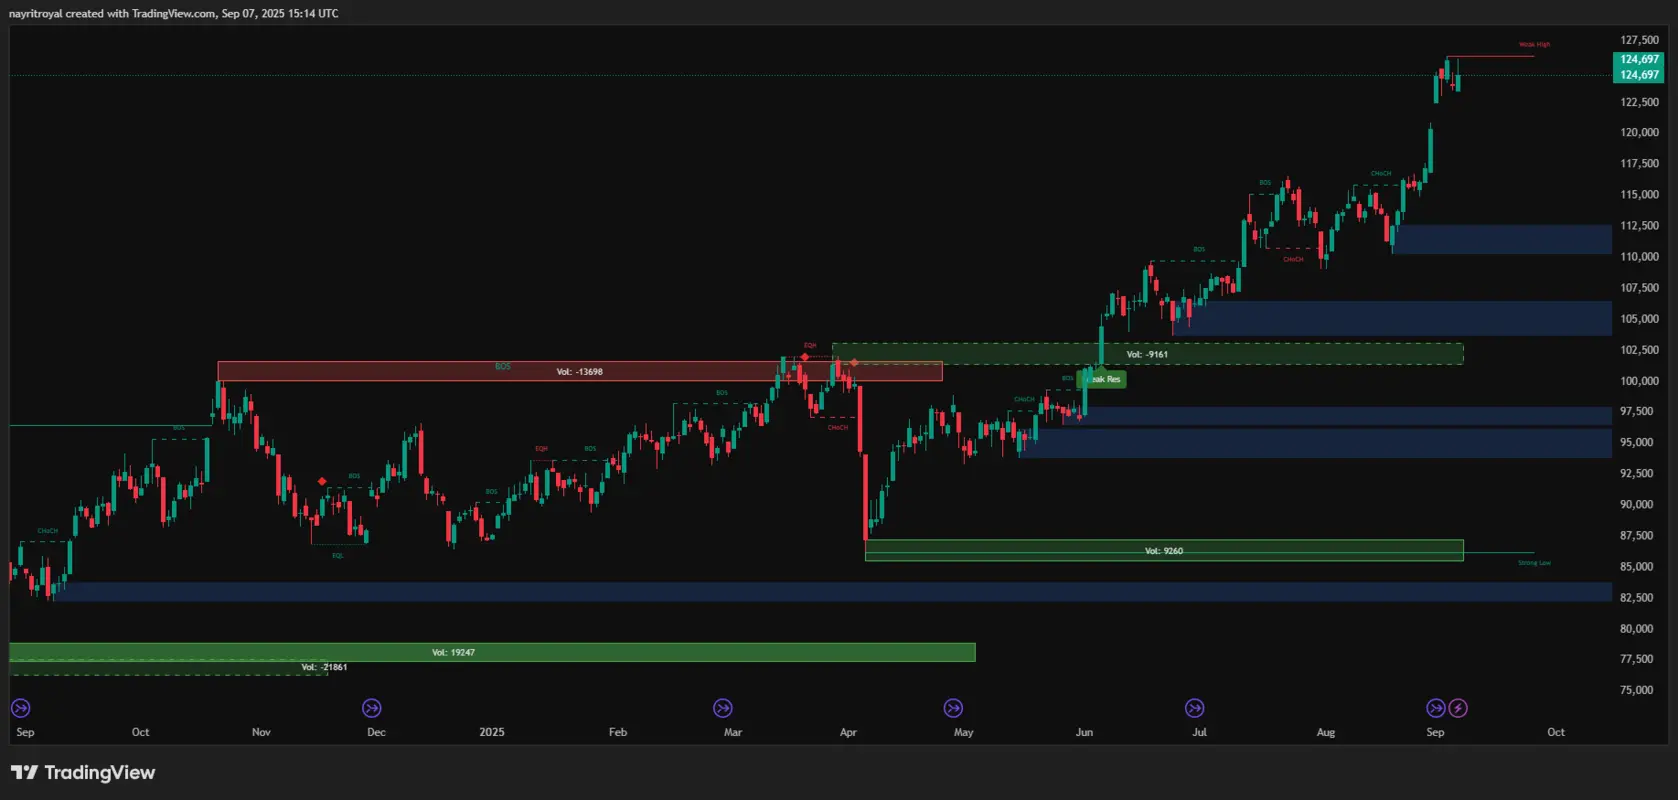Select the green zone labeled Vol: 19247
The width and height of the screenshot is (1678, 800).
pos(492,652)
